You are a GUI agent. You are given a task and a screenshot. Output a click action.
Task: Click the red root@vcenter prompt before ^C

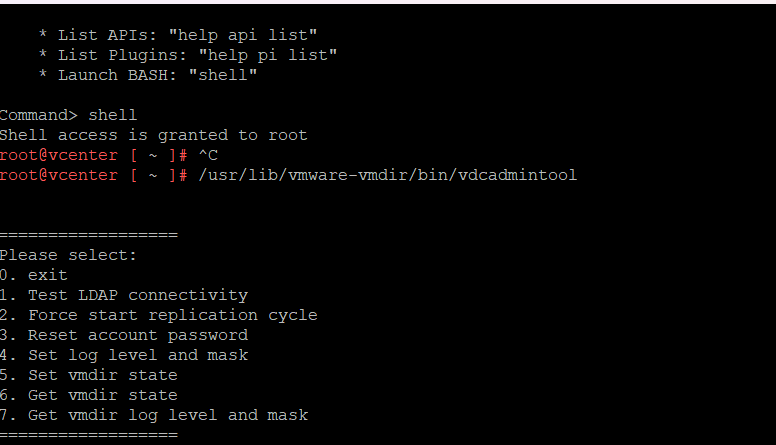(x=60, y=155)
